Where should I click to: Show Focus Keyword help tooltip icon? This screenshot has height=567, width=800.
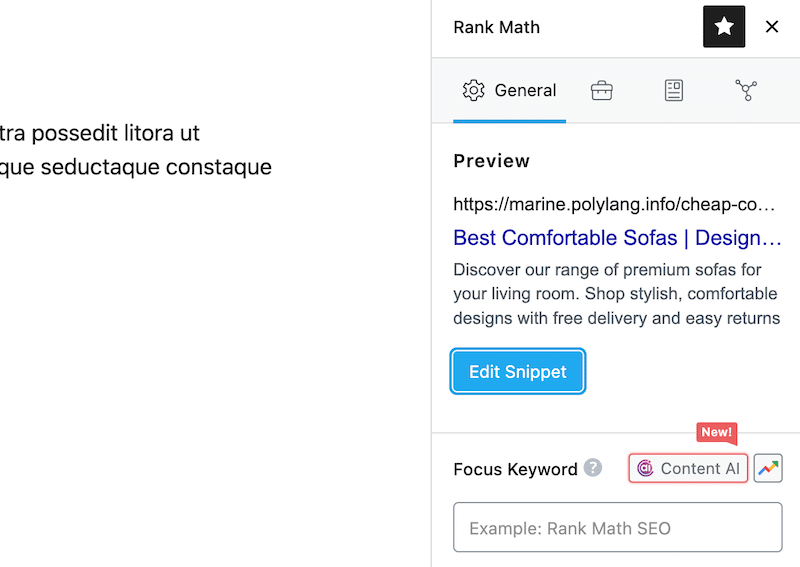(x=592, y=467)
